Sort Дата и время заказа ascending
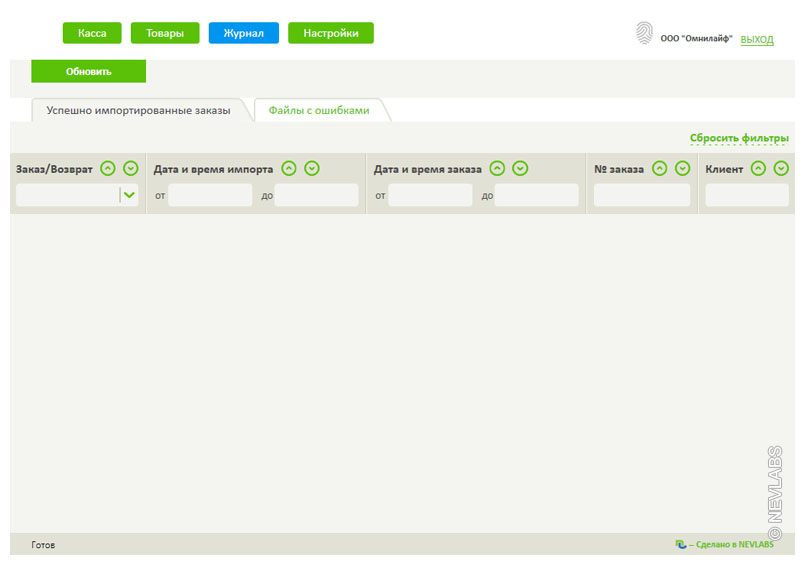Screen dimensions: 805x565 tap(497, 169)
